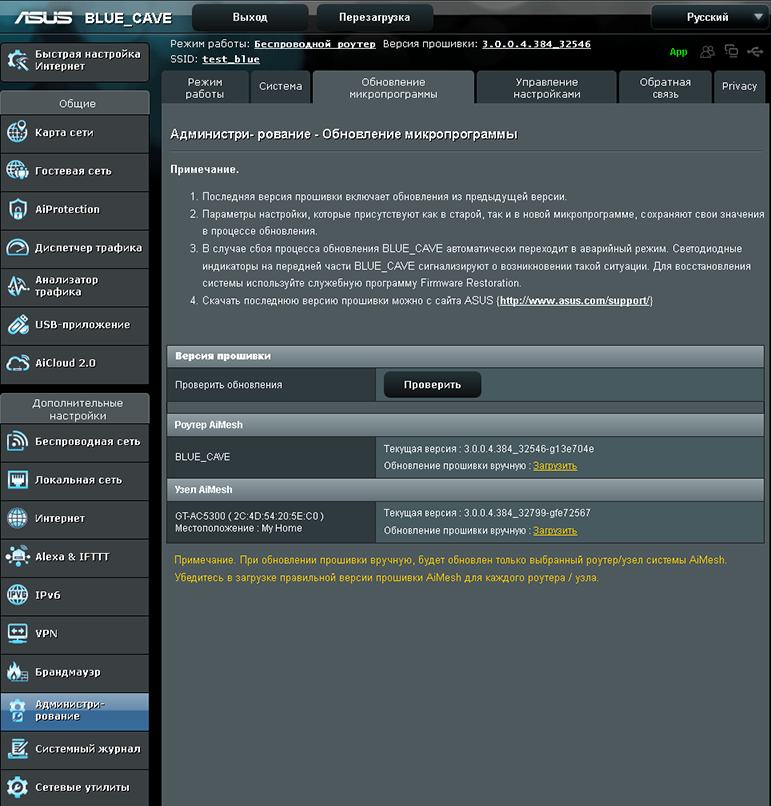
Task: Open the Quick Internet Setup icon
Action: [17, 61]
